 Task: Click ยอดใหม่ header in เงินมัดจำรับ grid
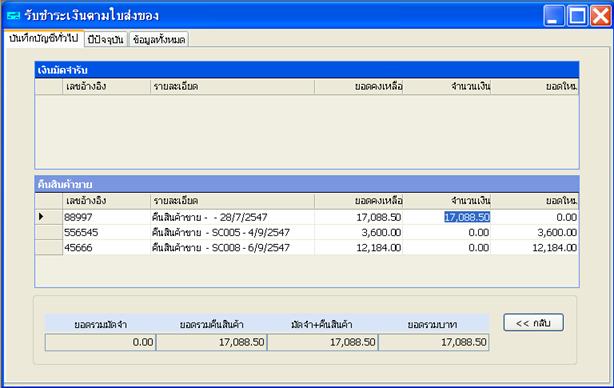[535, 87]
